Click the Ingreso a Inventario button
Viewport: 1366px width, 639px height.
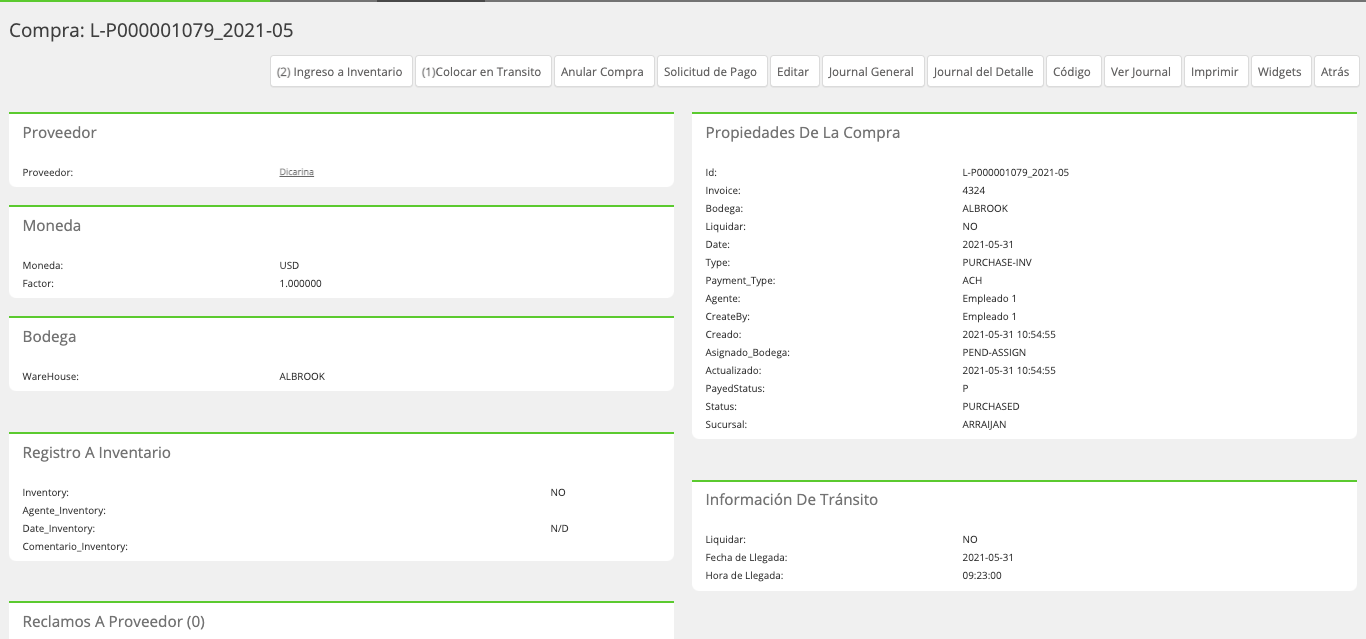[x=341, y=72]
